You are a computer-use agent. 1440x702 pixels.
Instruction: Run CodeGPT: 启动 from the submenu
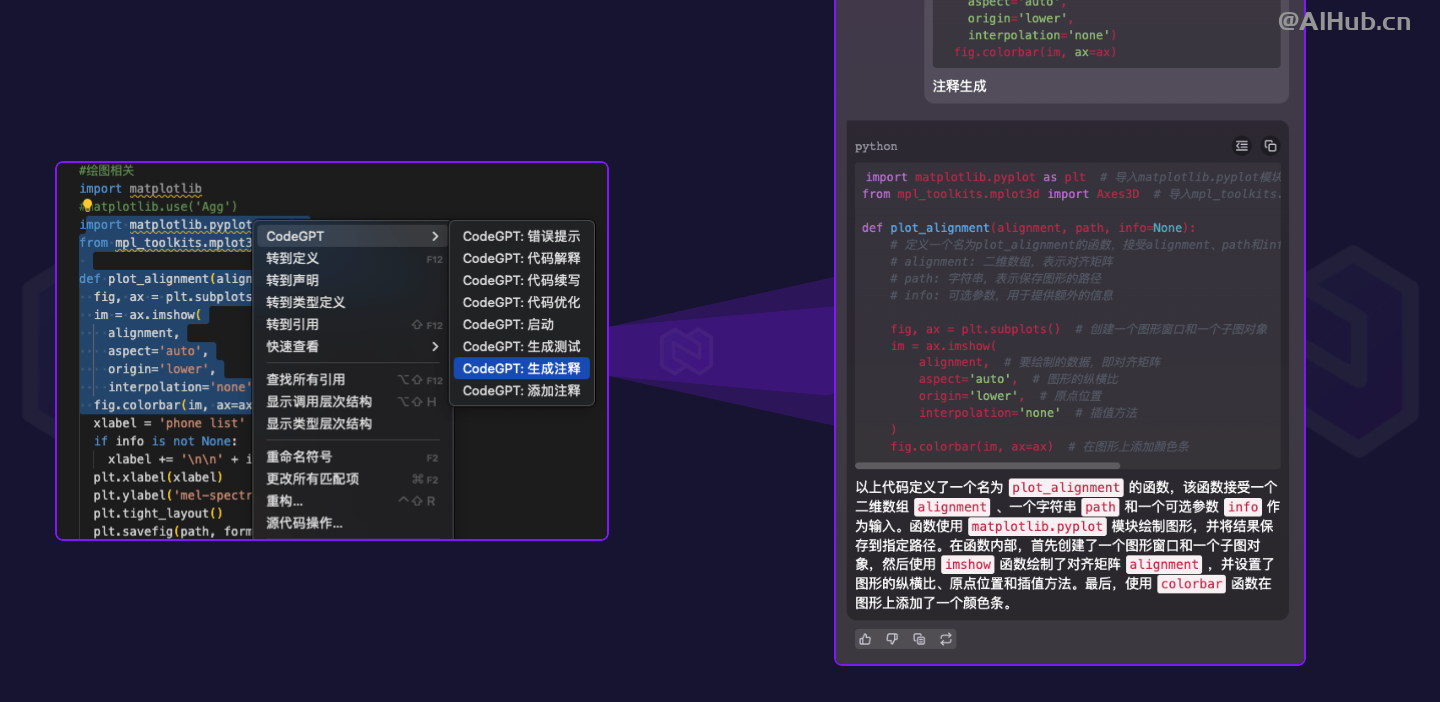522,324
